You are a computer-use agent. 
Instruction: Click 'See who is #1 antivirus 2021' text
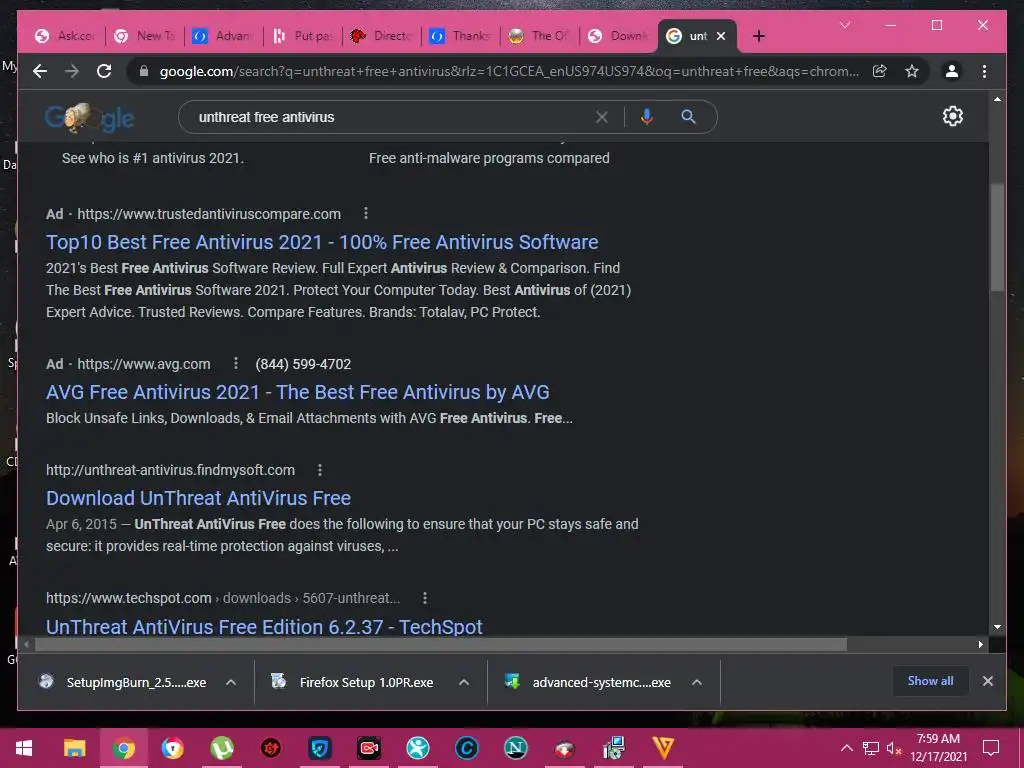pyautogui.click(x=153, y=158)
